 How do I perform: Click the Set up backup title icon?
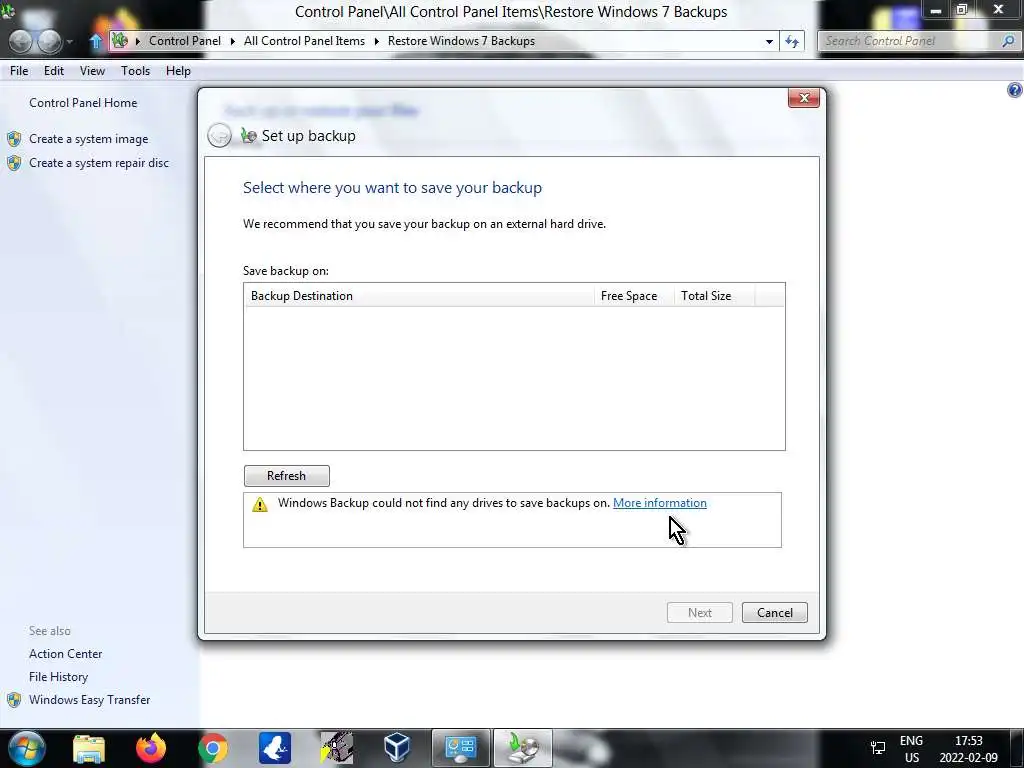tap(248, 135)
